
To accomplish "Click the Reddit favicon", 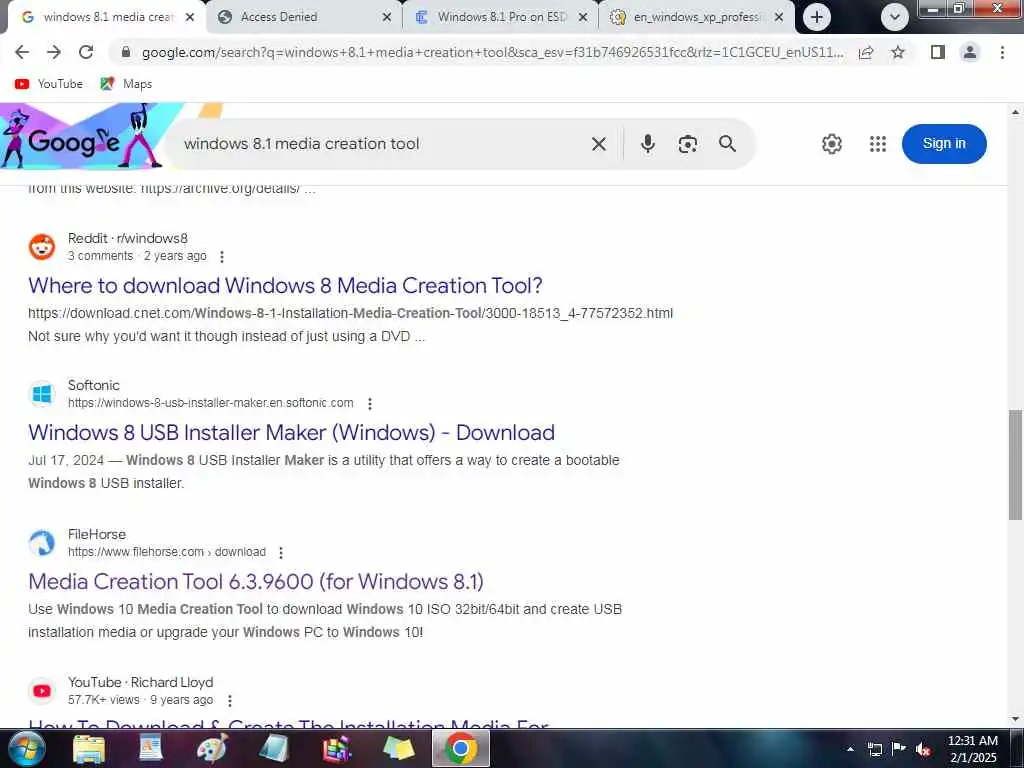I will (x=42, y=247).
